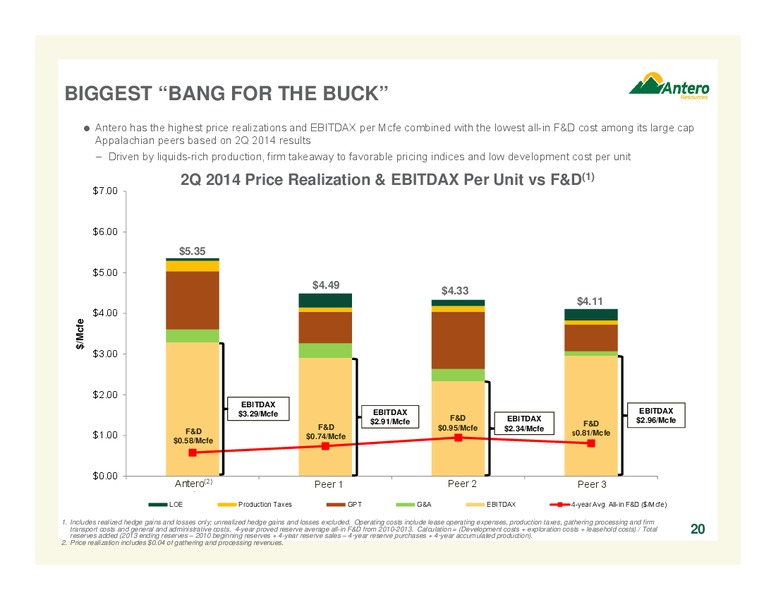Viewport: 776px width, 600px height.
Task: Click the $6.00 y-axis tick label
Action: point(105,232)
